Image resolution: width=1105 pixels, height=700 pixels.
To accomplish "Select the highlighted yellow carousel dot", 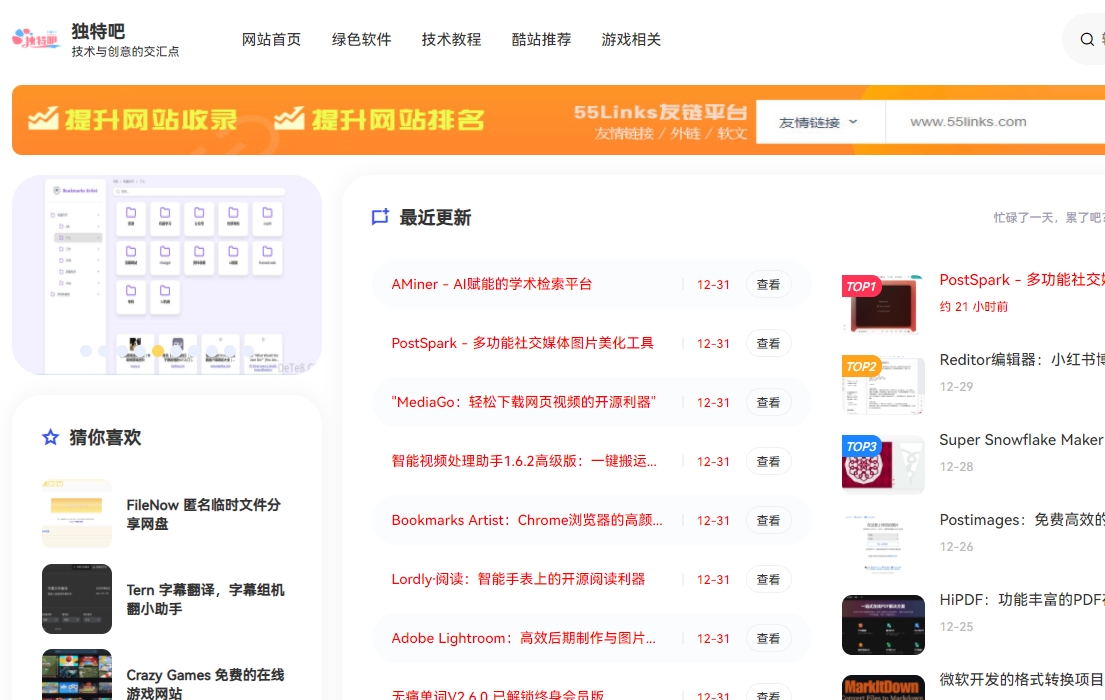I will coord(158,351).
